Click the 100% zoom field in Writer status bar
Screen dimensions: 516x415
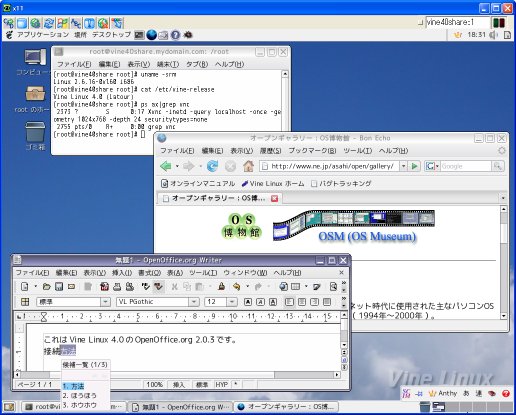(155, 384)
